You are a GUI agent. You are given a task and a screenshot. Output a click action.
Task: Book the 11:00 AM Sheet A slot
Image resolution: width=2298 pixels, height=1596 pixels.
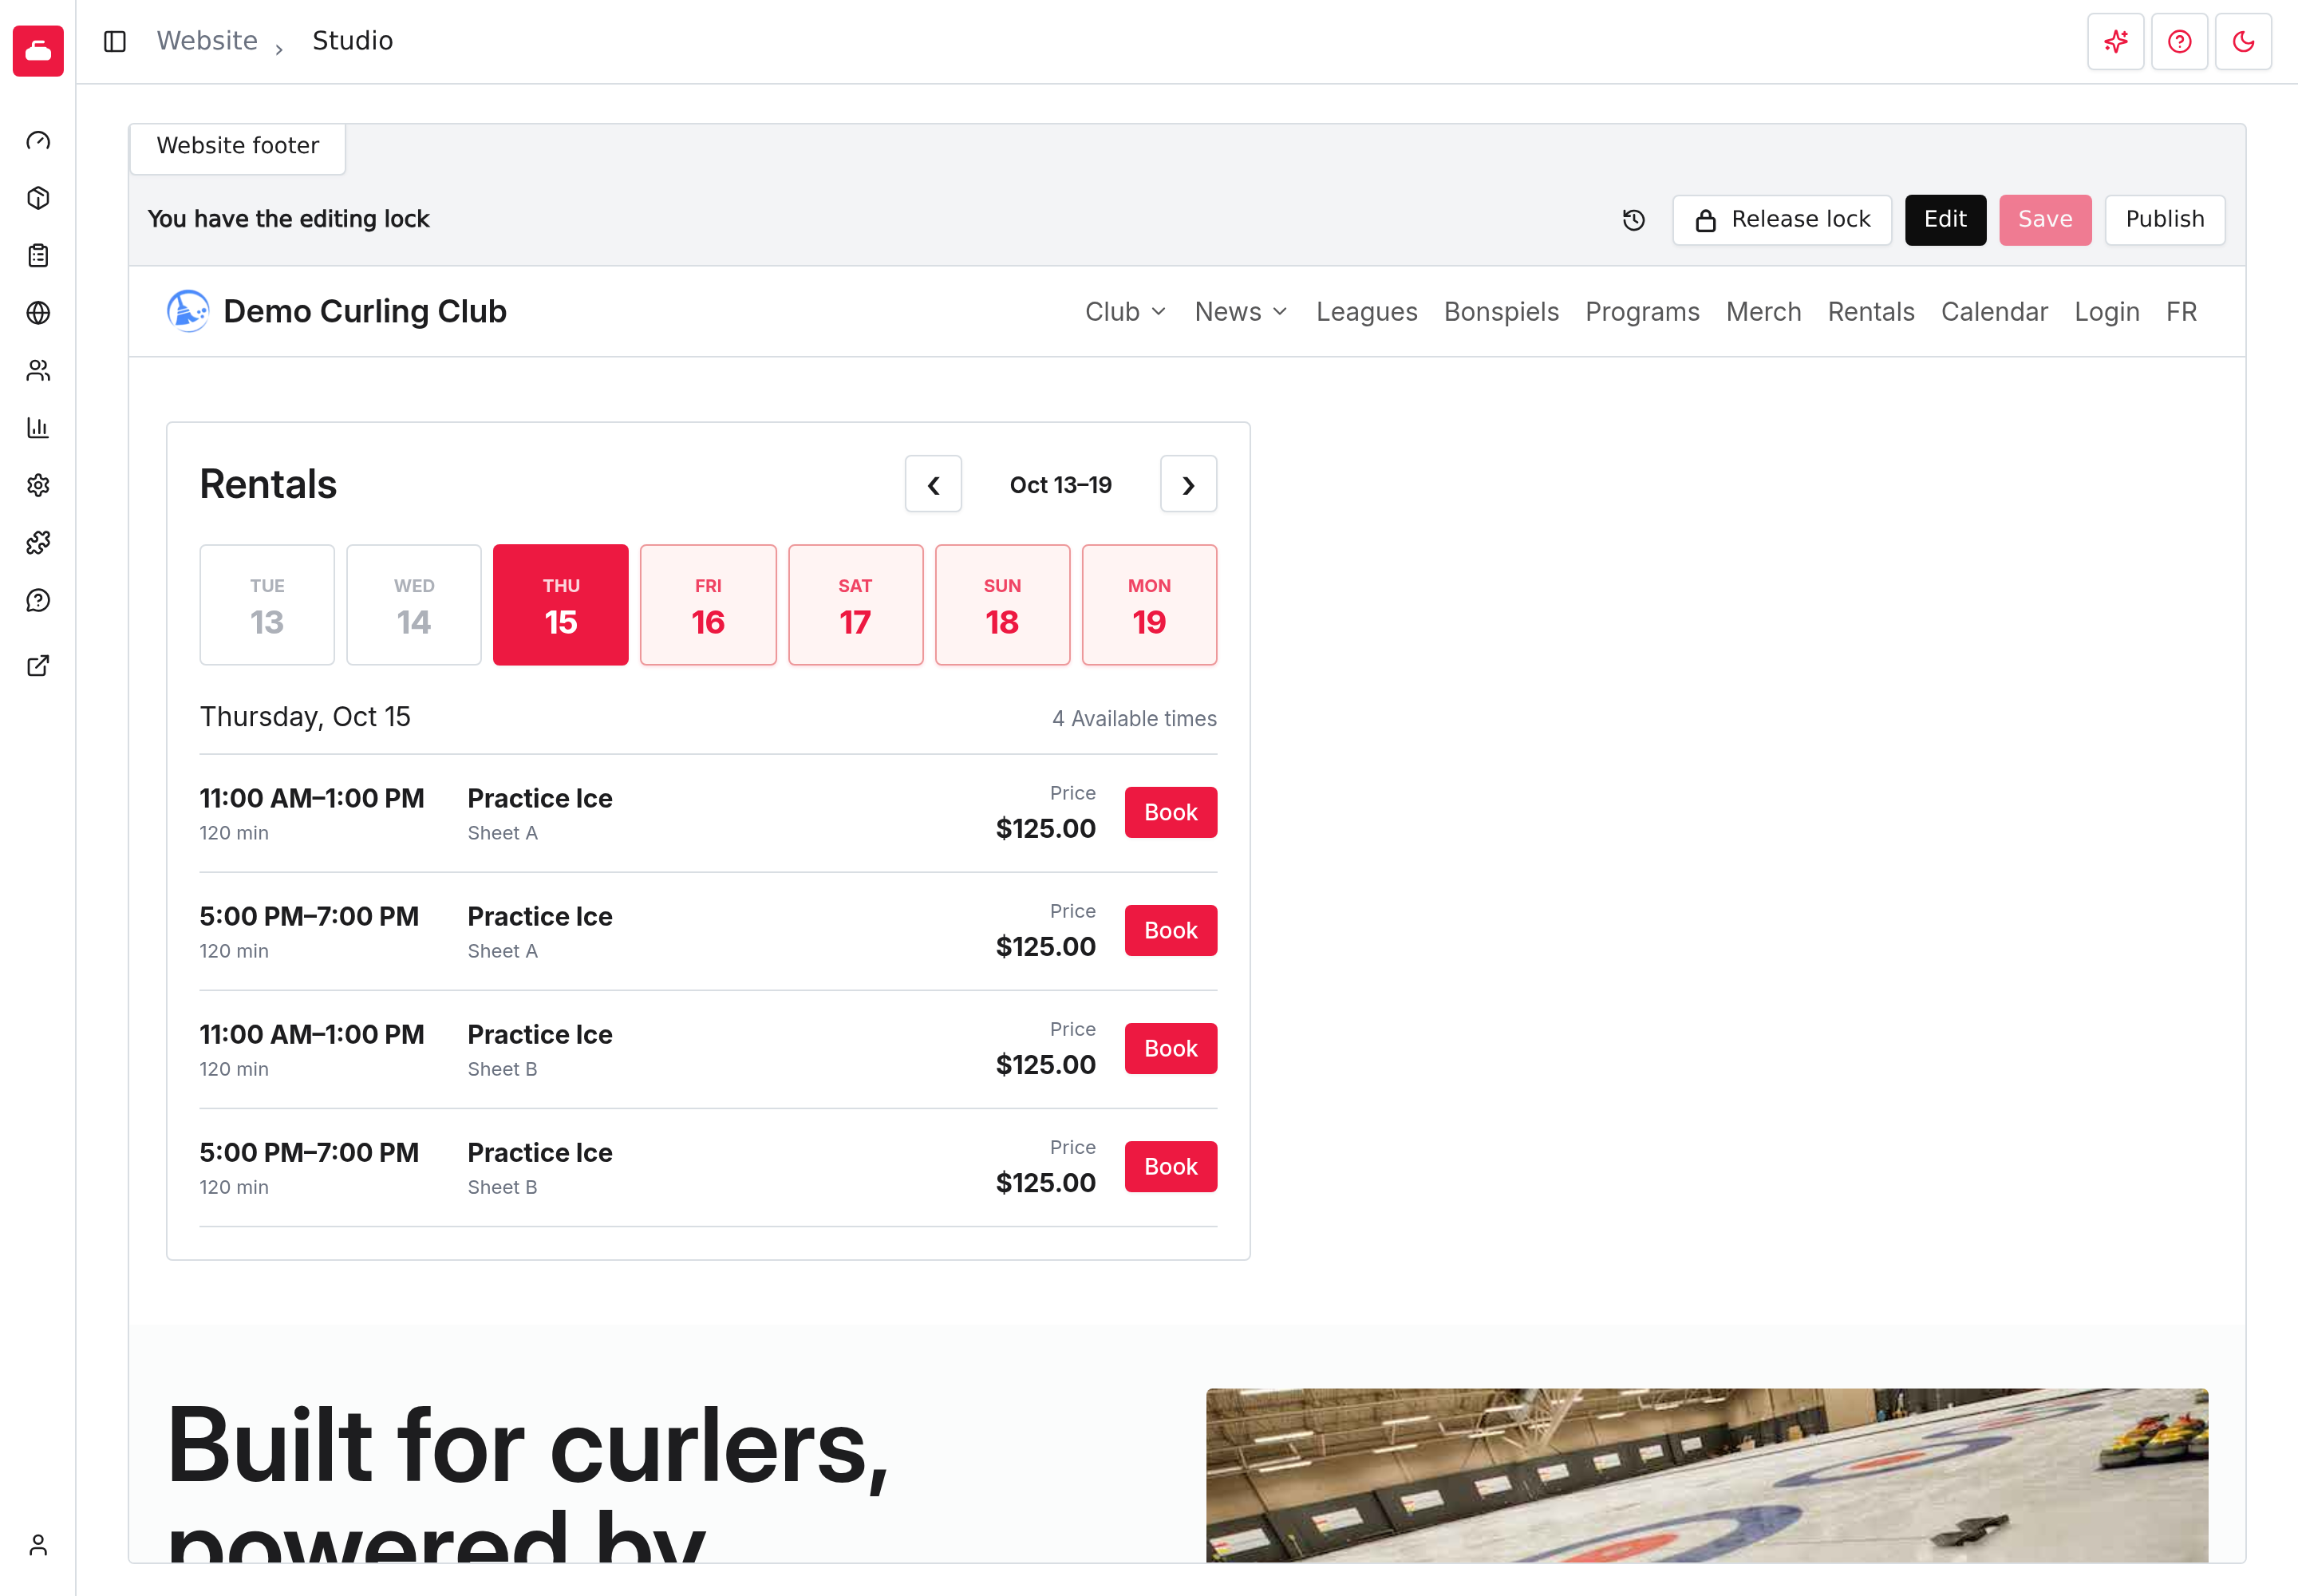pos(1170,812)
